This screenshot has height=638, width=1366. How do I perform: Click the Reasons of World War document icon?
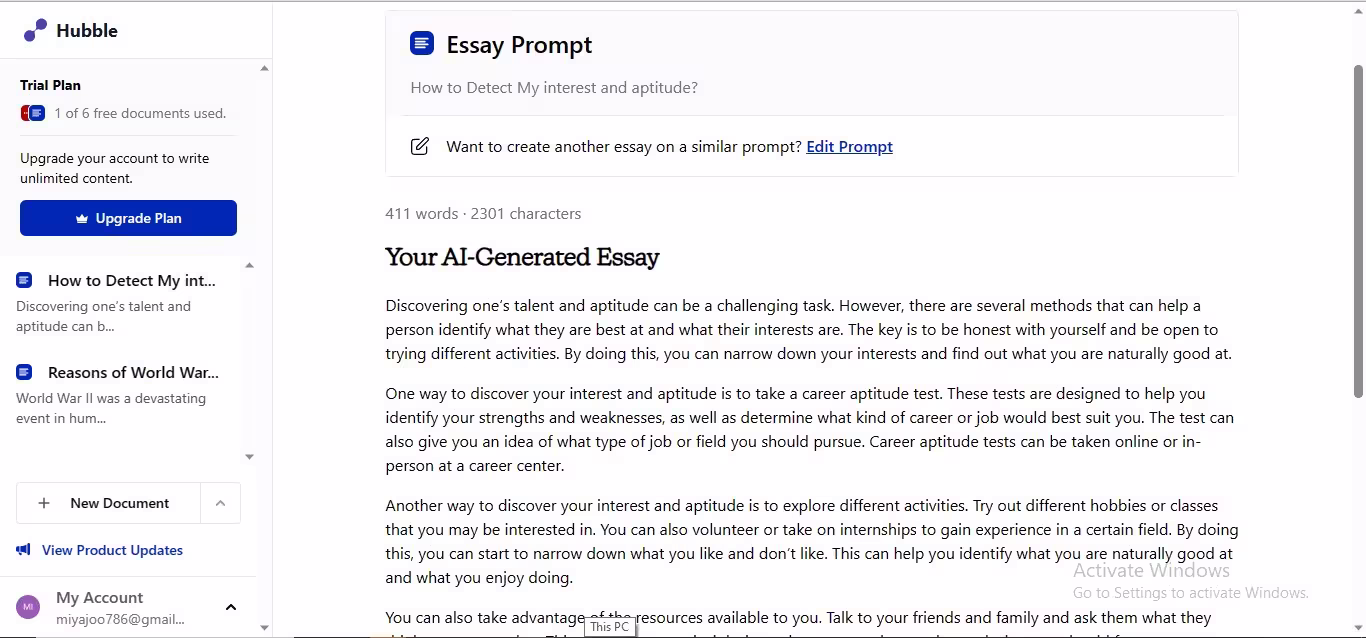pyautogui.click(x=25, y=372)
